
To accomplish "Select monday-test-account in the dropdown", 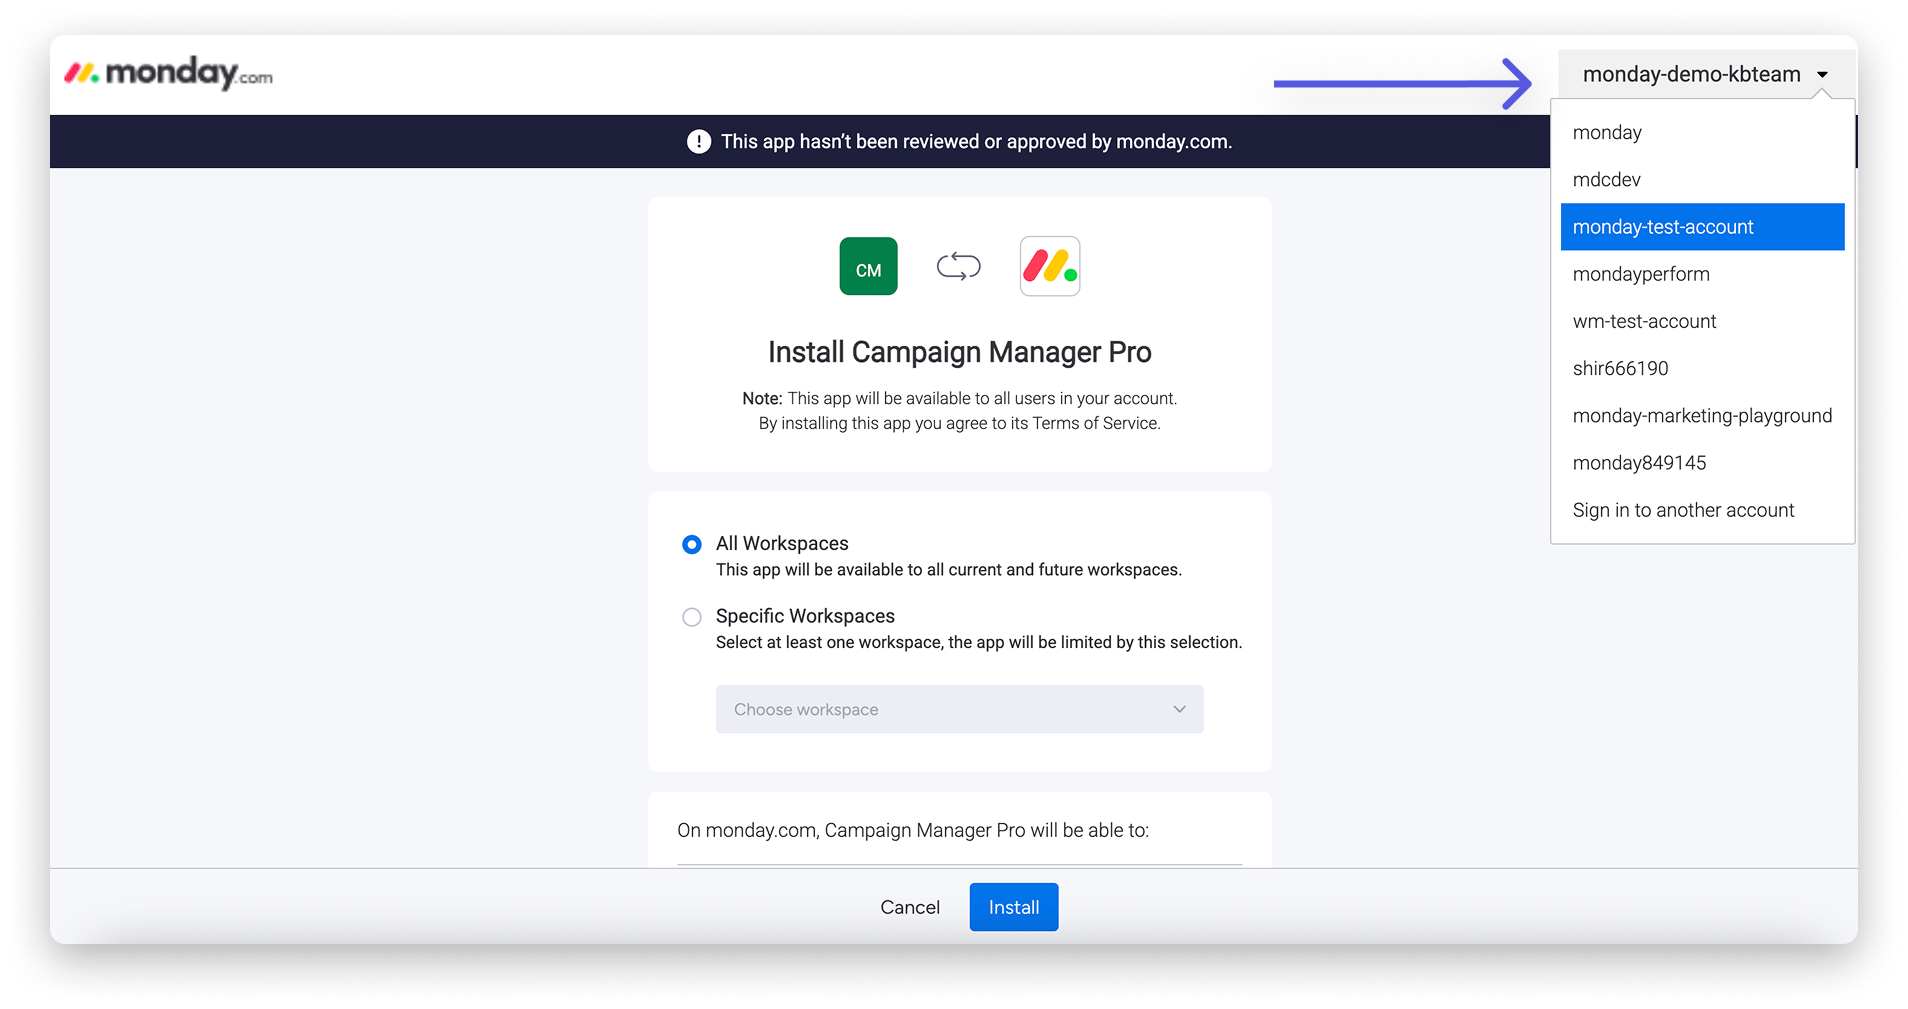I will point(1702,227).
